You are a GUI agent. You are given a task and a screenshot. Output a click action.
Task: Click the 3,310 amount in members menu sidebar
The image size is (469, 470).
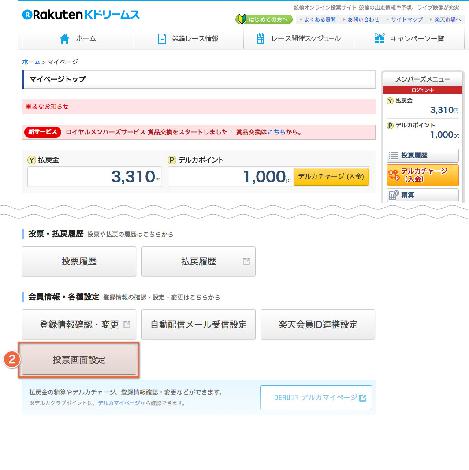442,110
